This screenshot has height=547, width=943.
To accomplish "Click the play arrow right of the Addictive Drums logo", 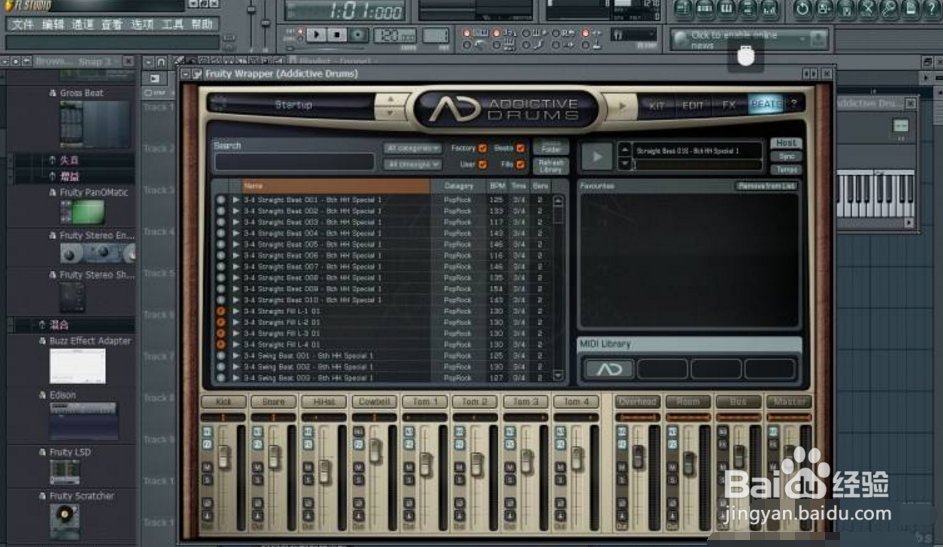I will (622, 106).
